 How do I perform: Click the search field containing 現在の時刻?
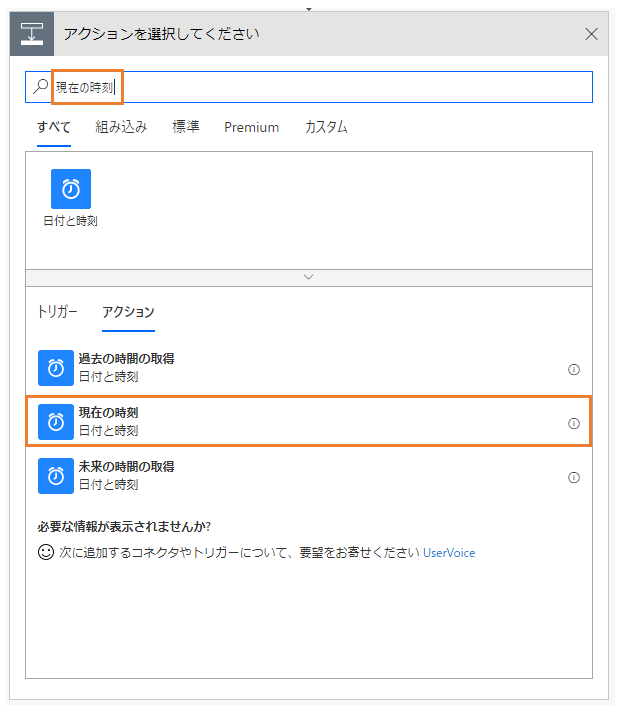coord(309,87)
